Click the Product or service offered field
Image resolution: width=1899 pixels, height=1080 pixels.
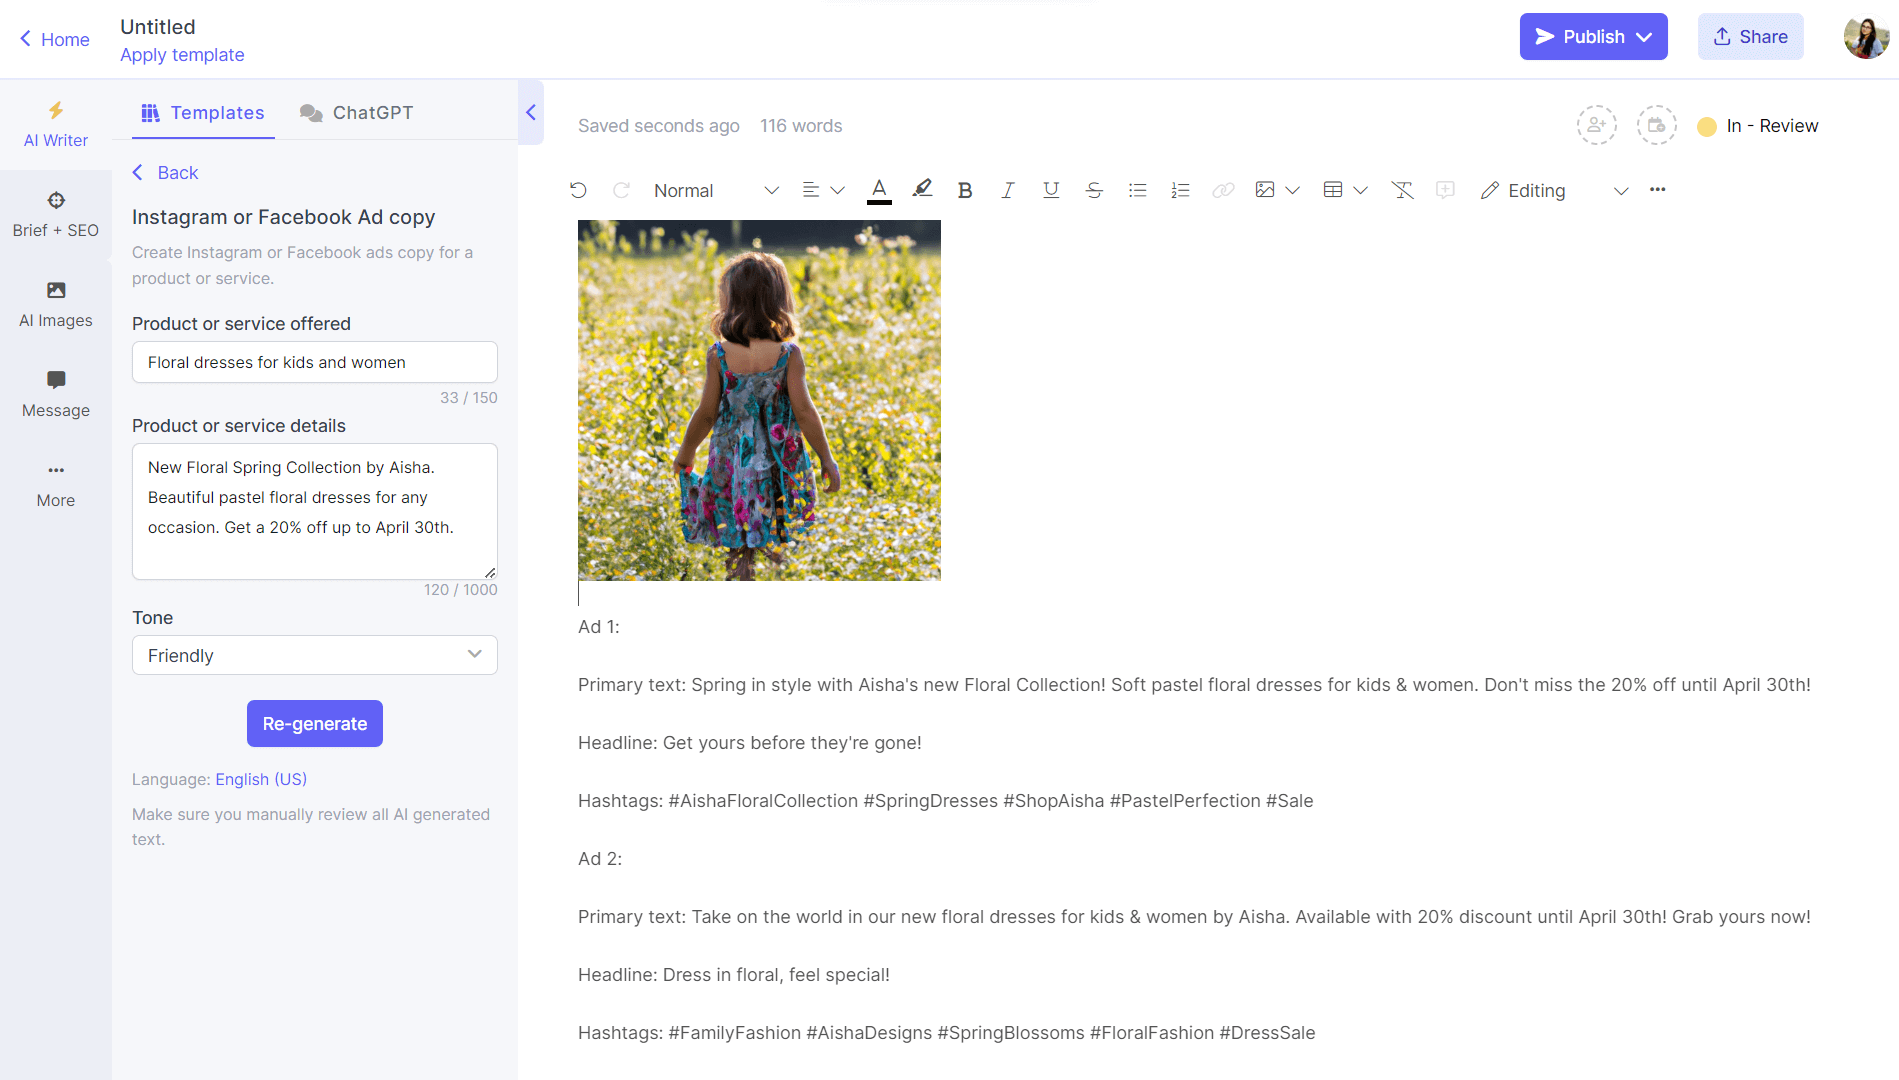(315, 362)
